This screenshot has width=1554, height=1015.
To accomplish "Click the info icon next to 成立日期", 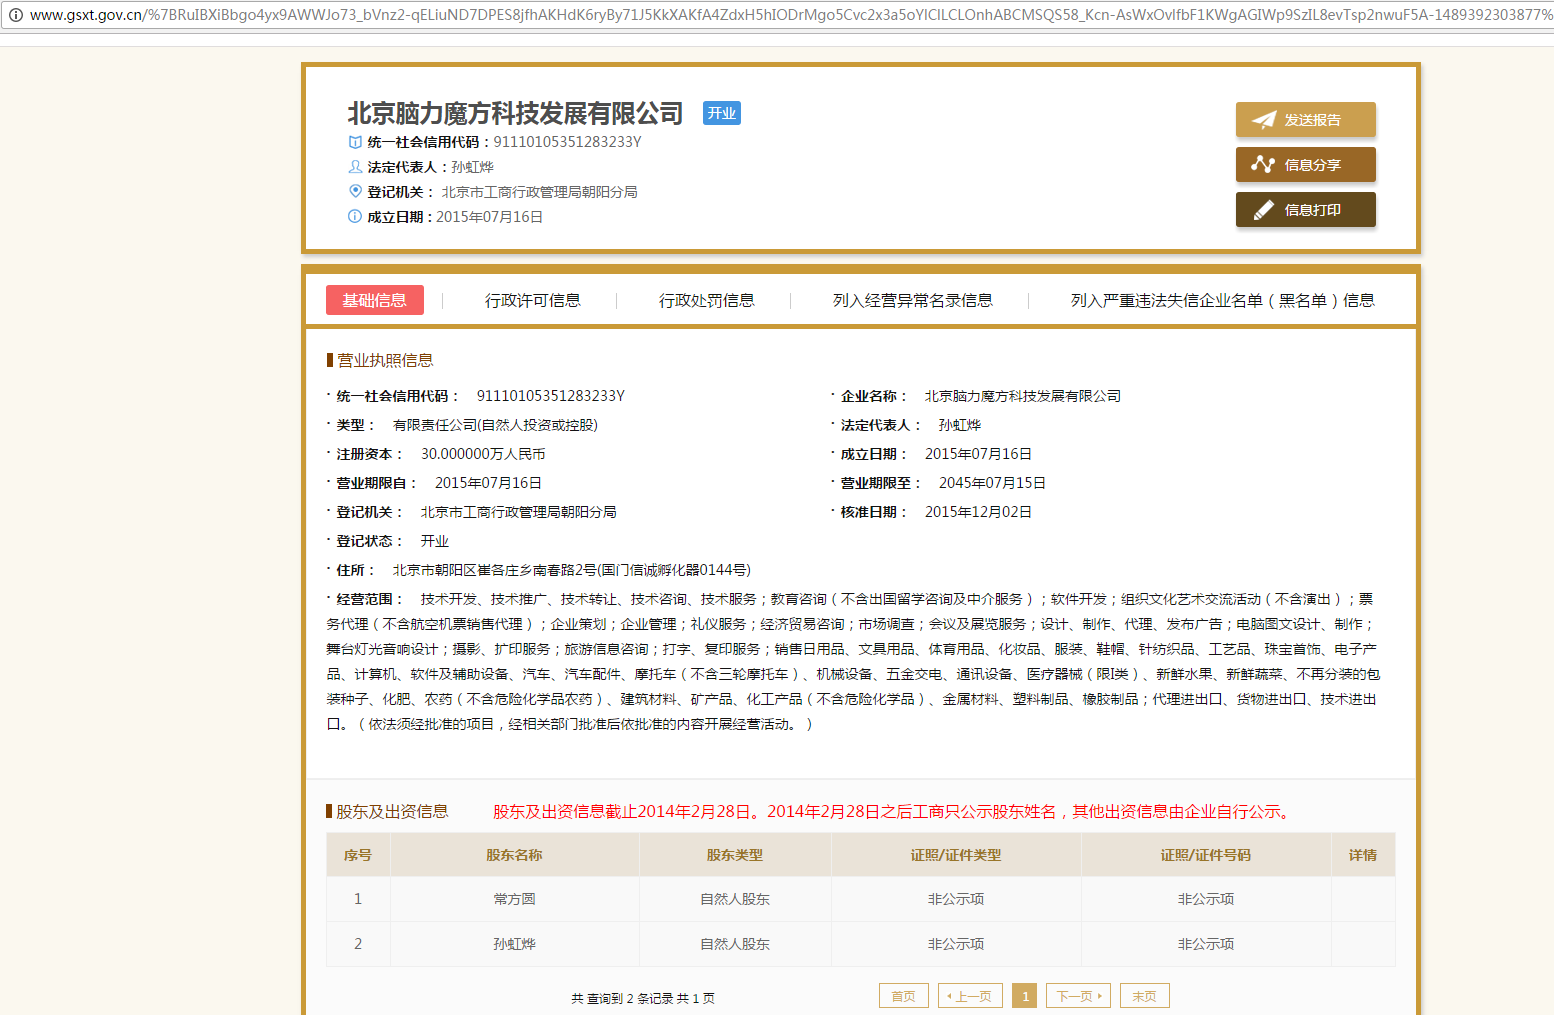I will pyautogui.click(x=354, y=216).
